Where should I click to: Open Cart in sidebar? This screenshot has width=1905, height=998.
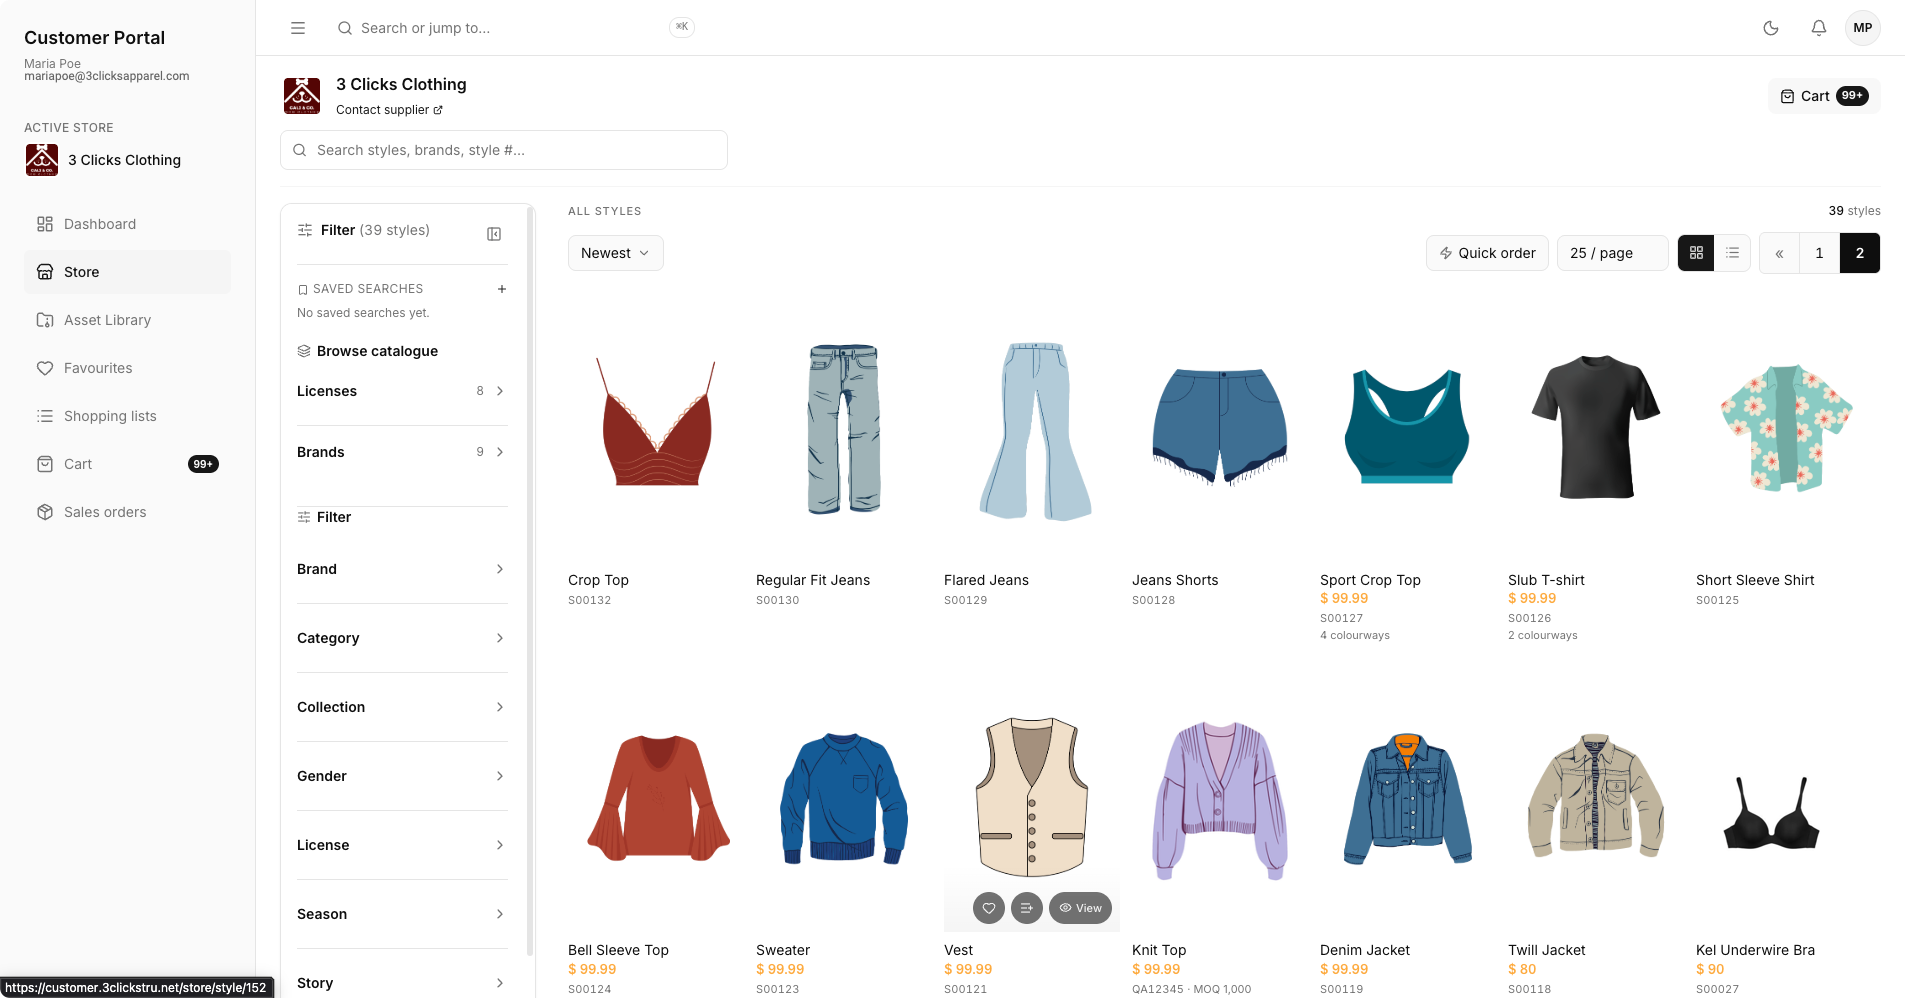127,464
